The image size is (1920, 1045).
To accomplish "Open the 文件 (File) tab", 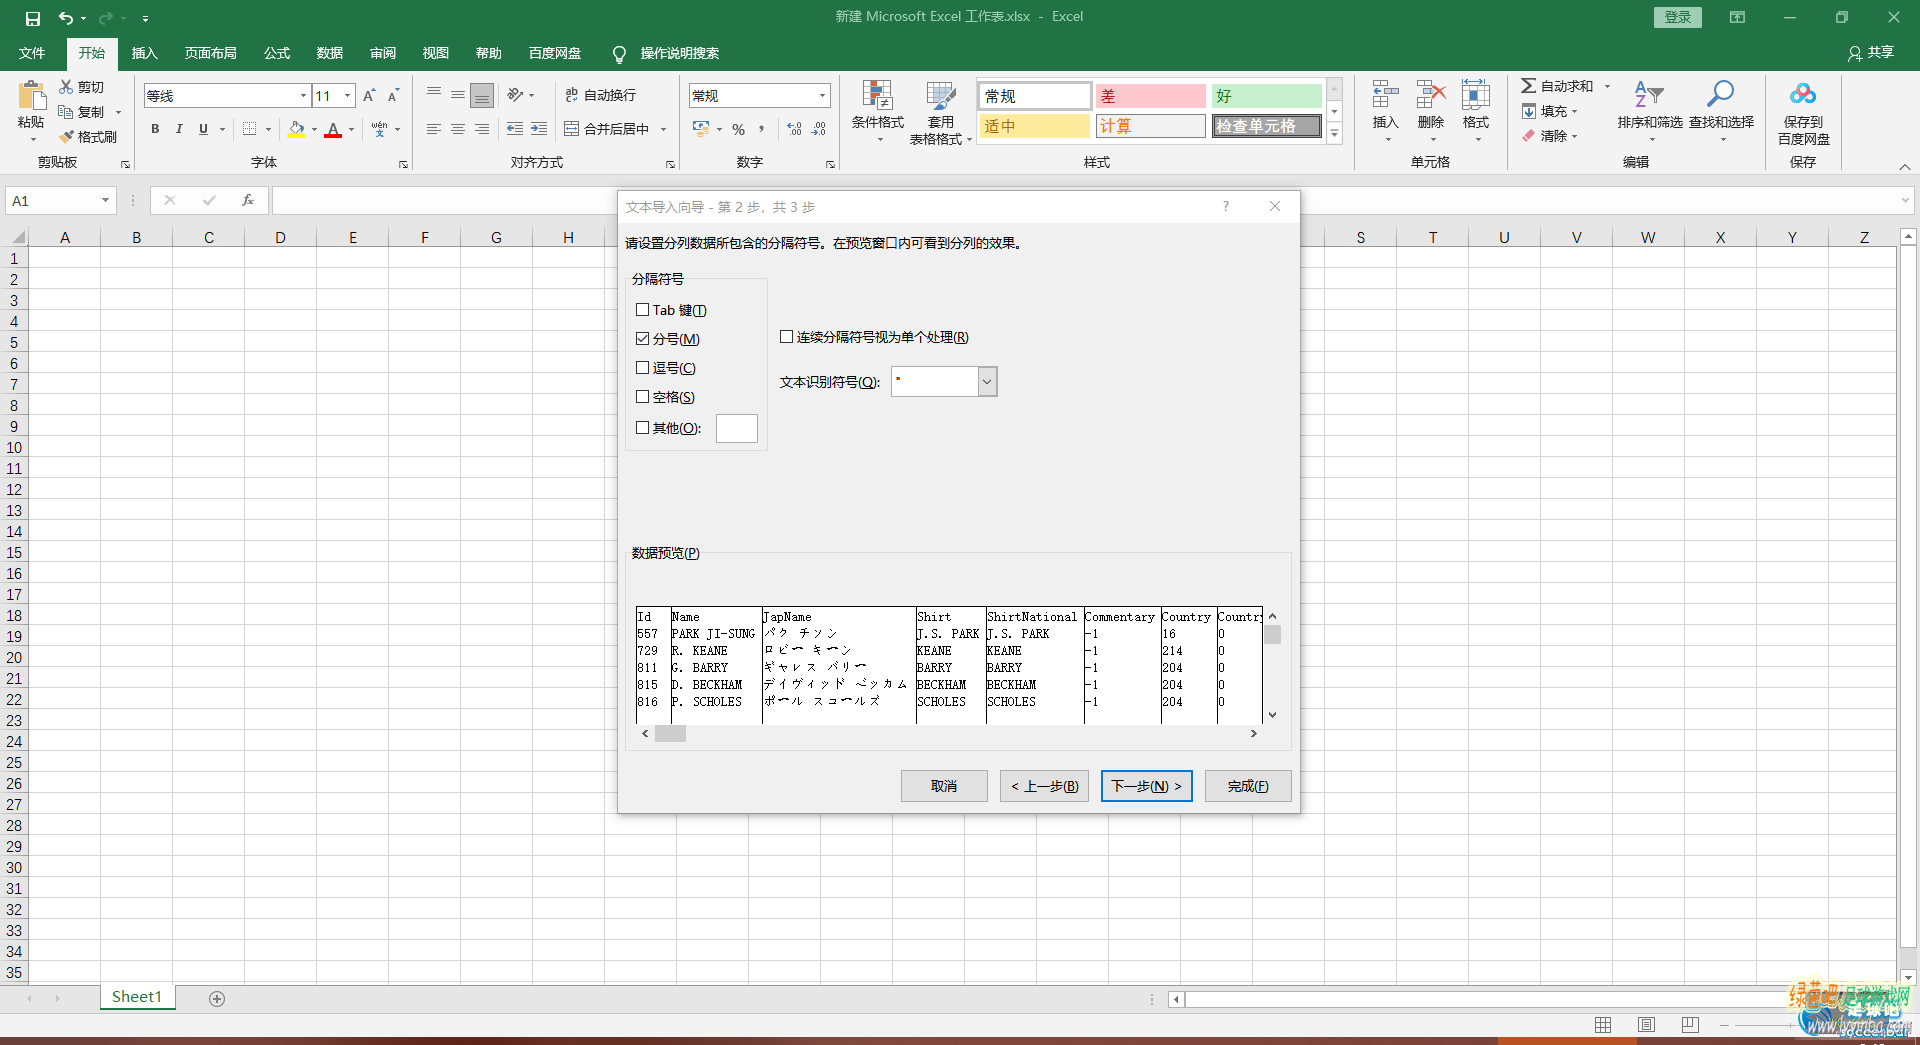I will 32,53.
